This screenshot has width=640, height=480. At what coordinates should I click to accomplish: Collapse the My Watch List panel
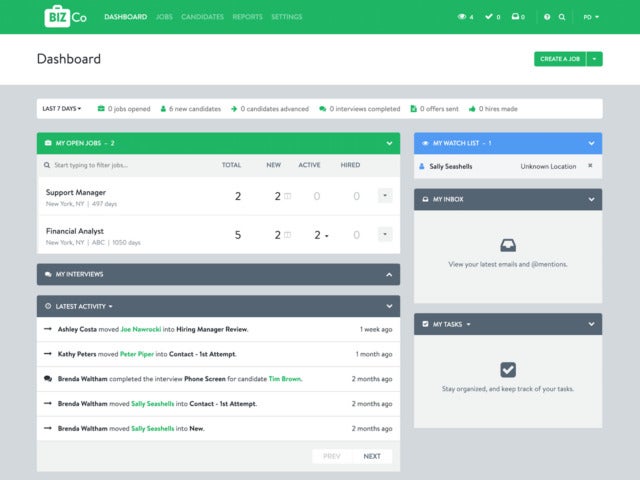point(592,143)
